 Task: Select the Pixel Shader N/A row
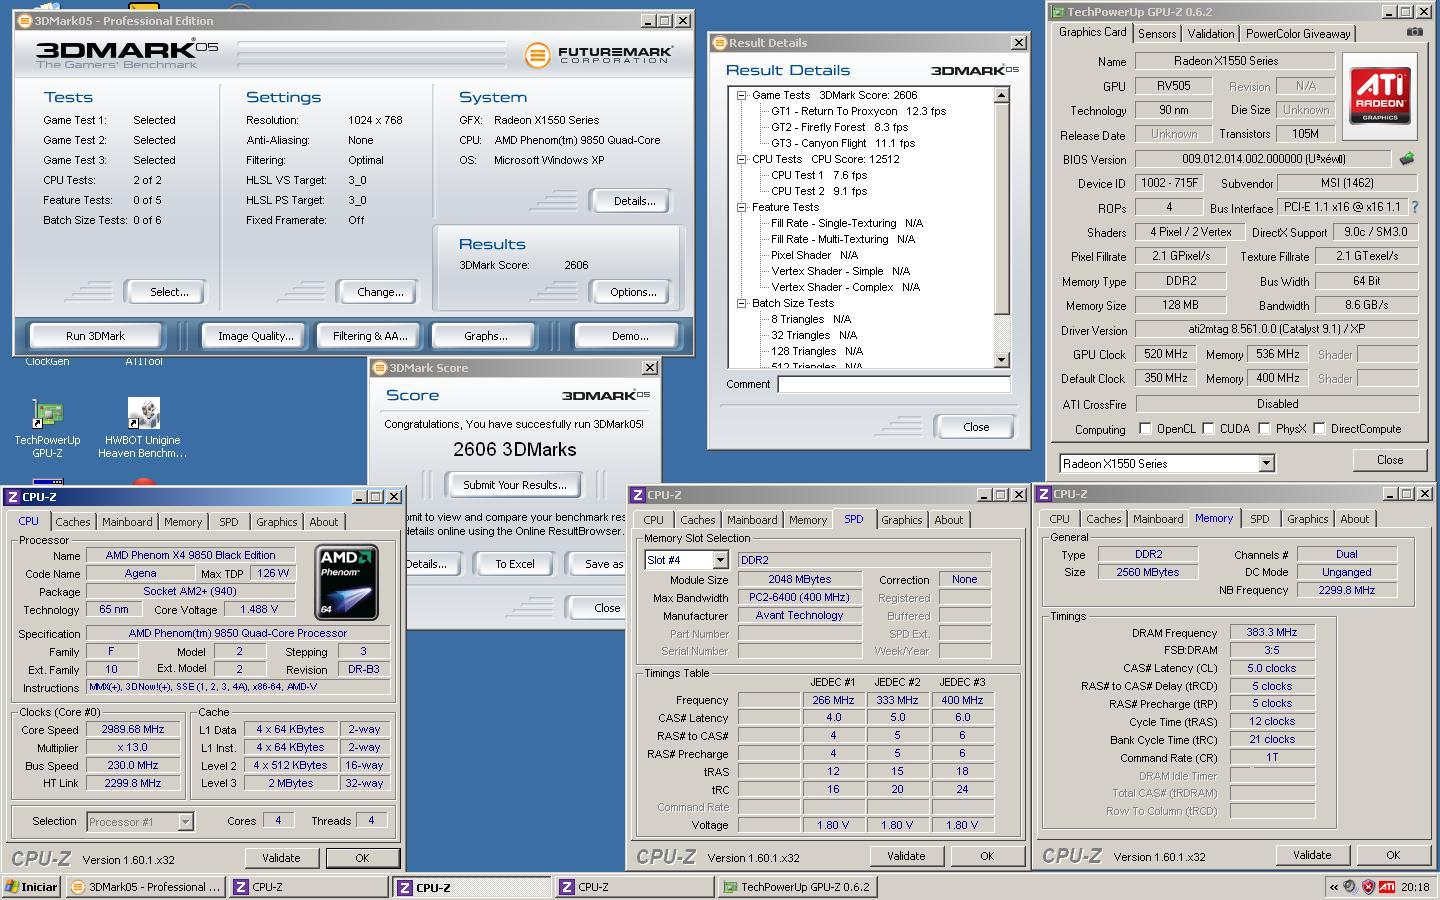(x=815, y=255)
